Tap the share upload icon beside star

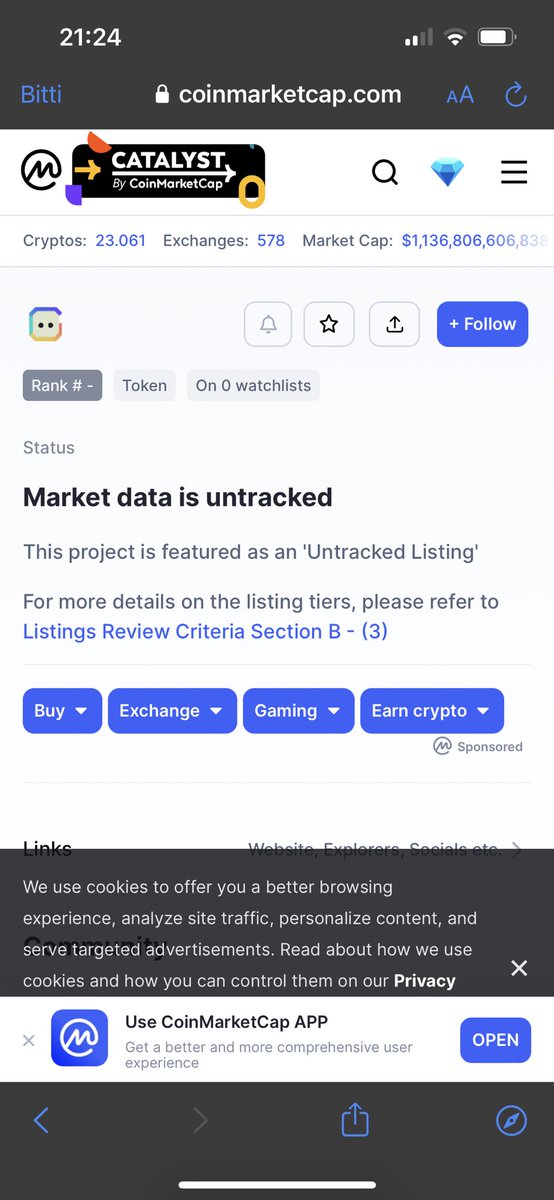[x=395, y=324]
